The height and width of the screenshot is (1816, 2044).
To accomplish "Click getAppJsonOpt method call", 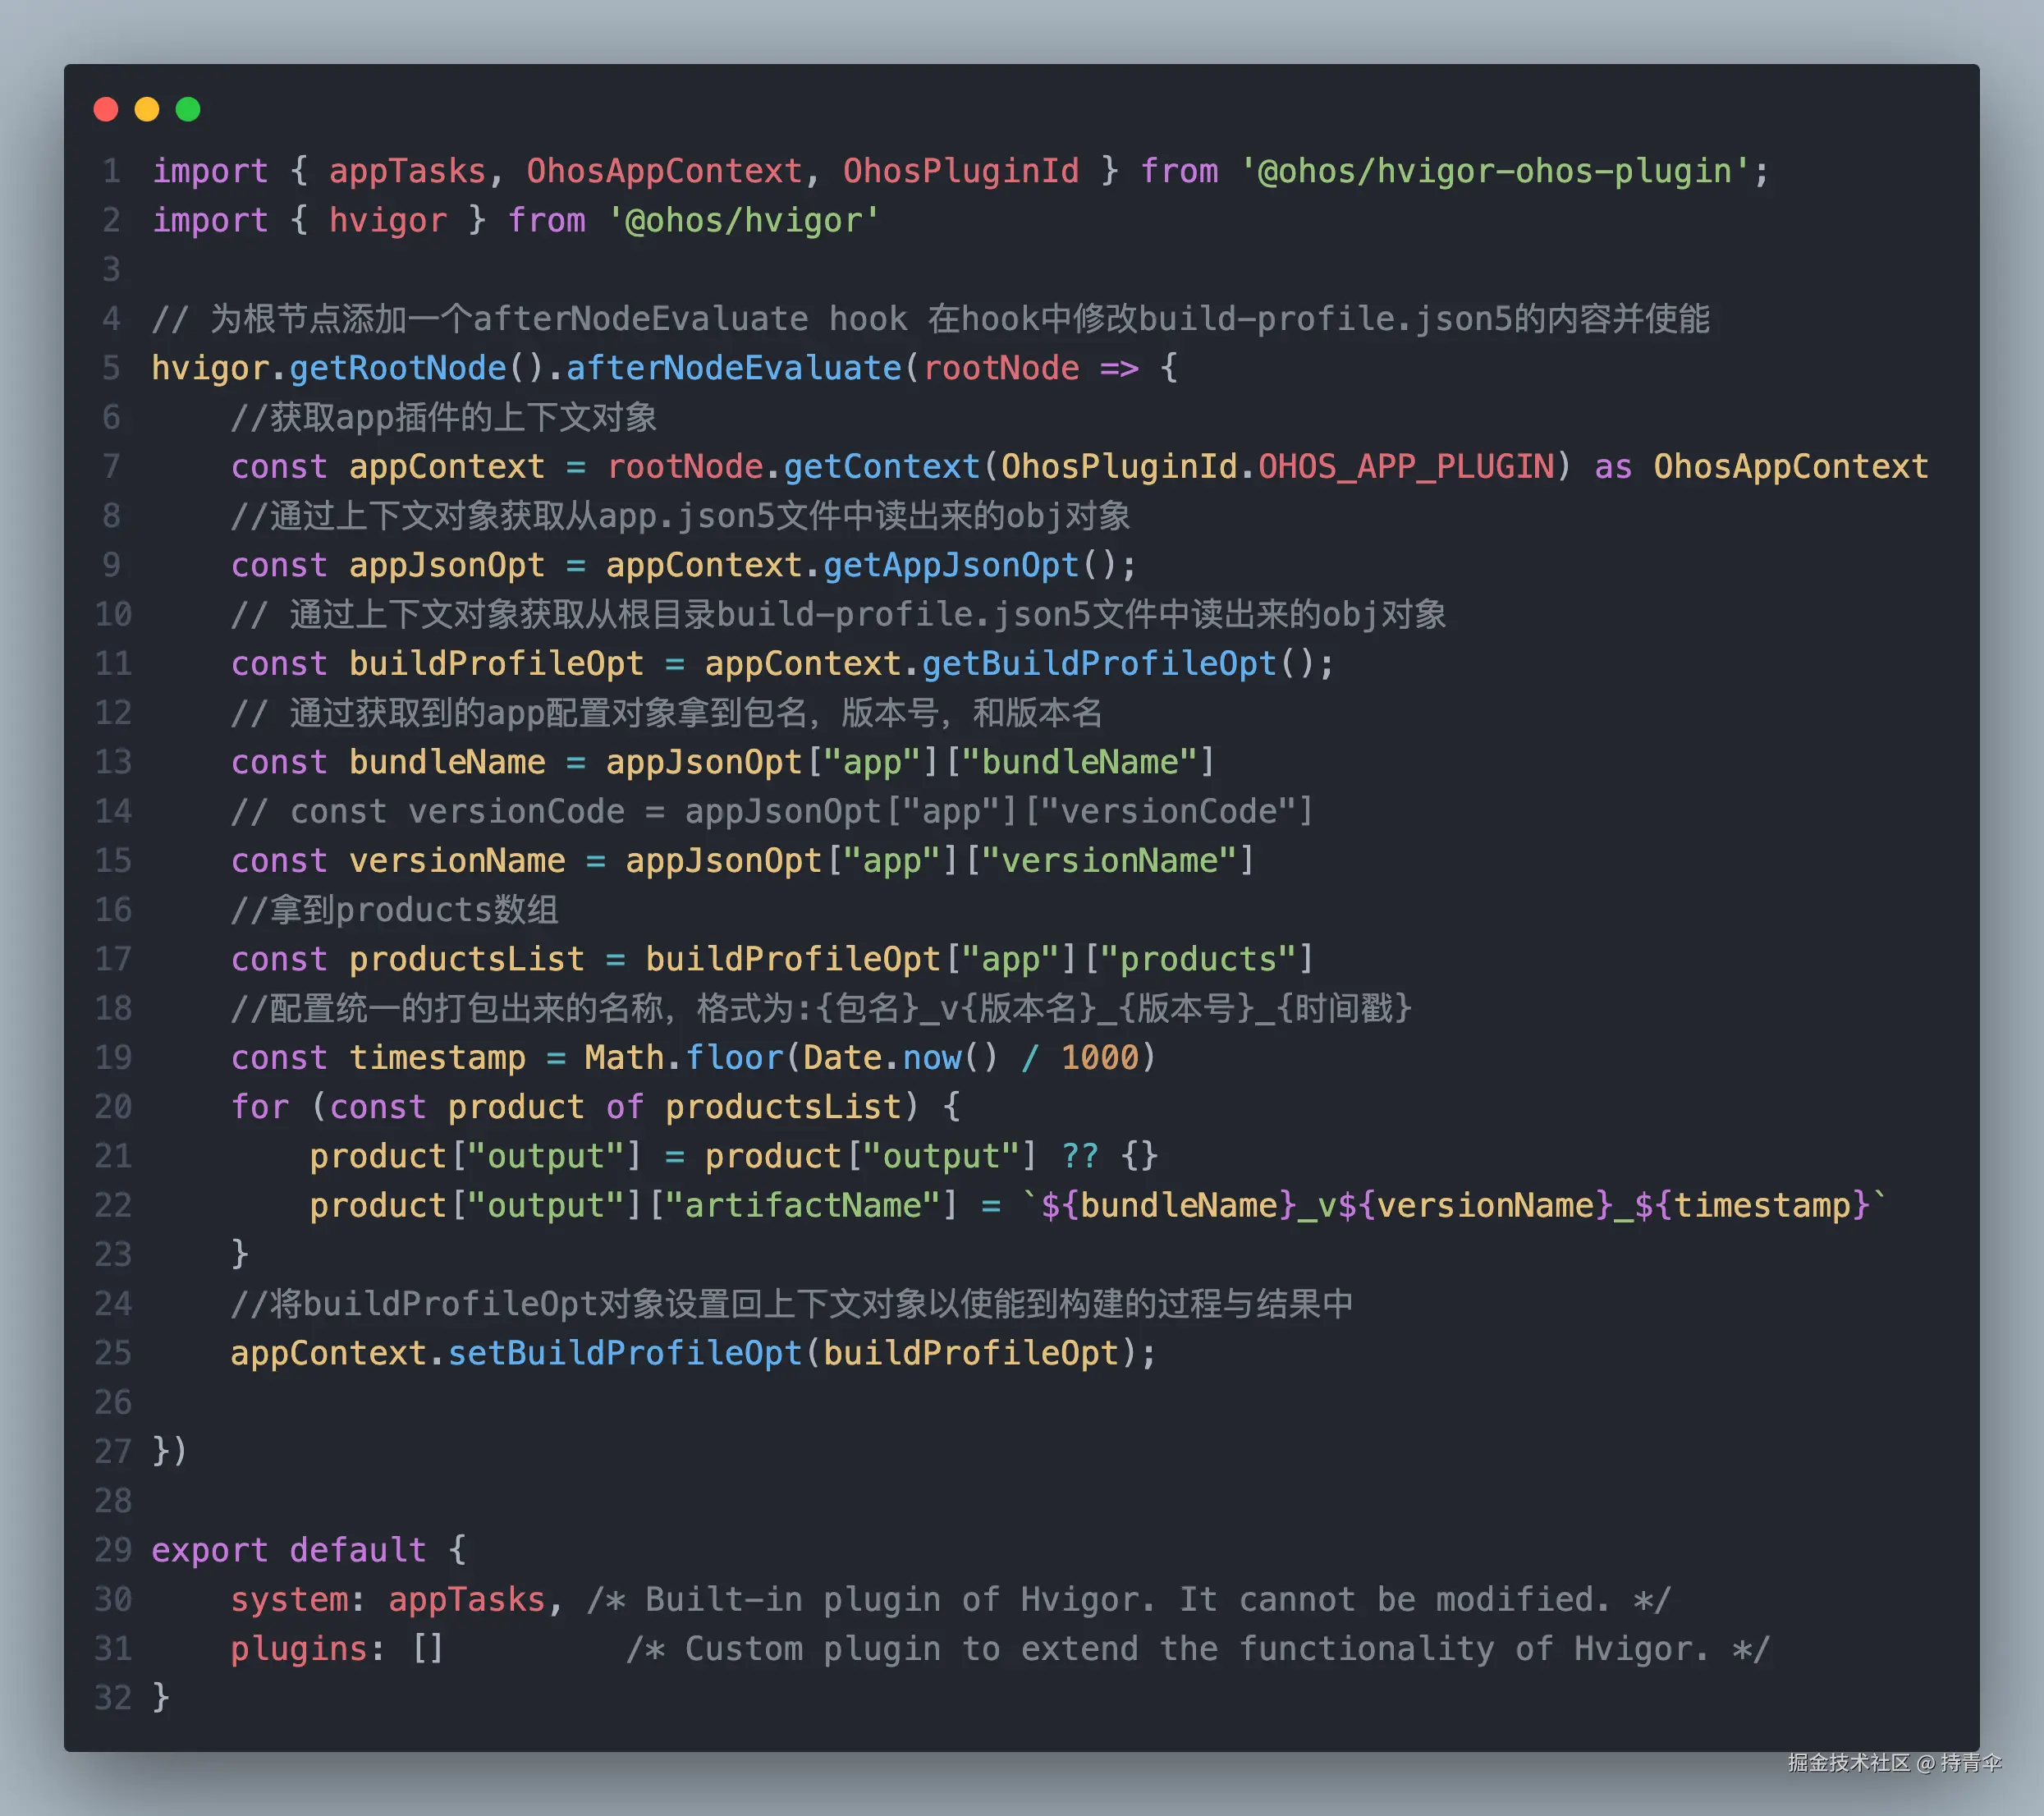I will tap(951, 565).
